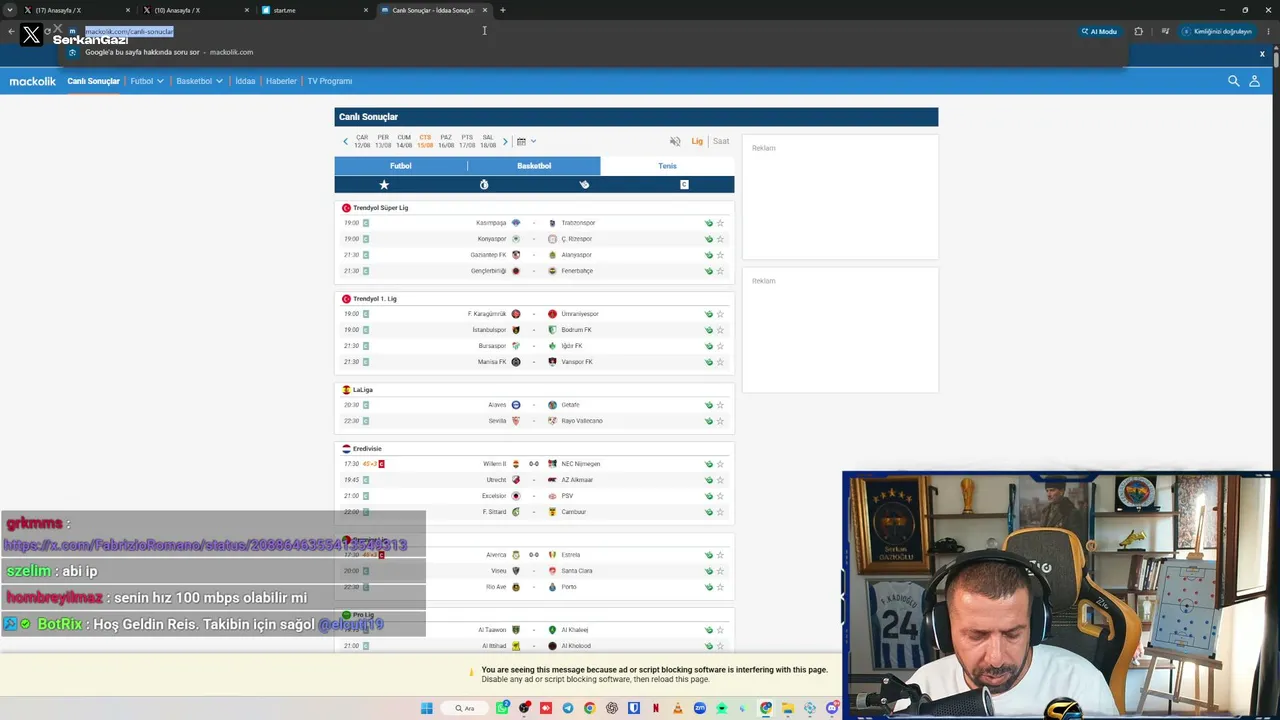Screen dimensions: 1280x720
Task: Click the AI Modu button in Chrome
Action: pos(1099,31)
